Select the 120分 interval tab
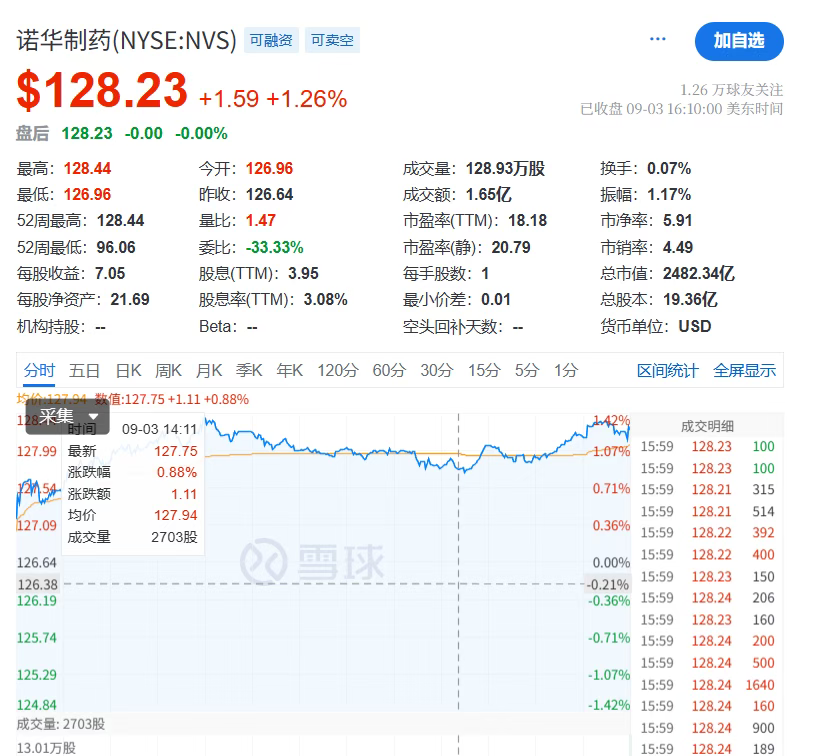 (x=337, y=370)
